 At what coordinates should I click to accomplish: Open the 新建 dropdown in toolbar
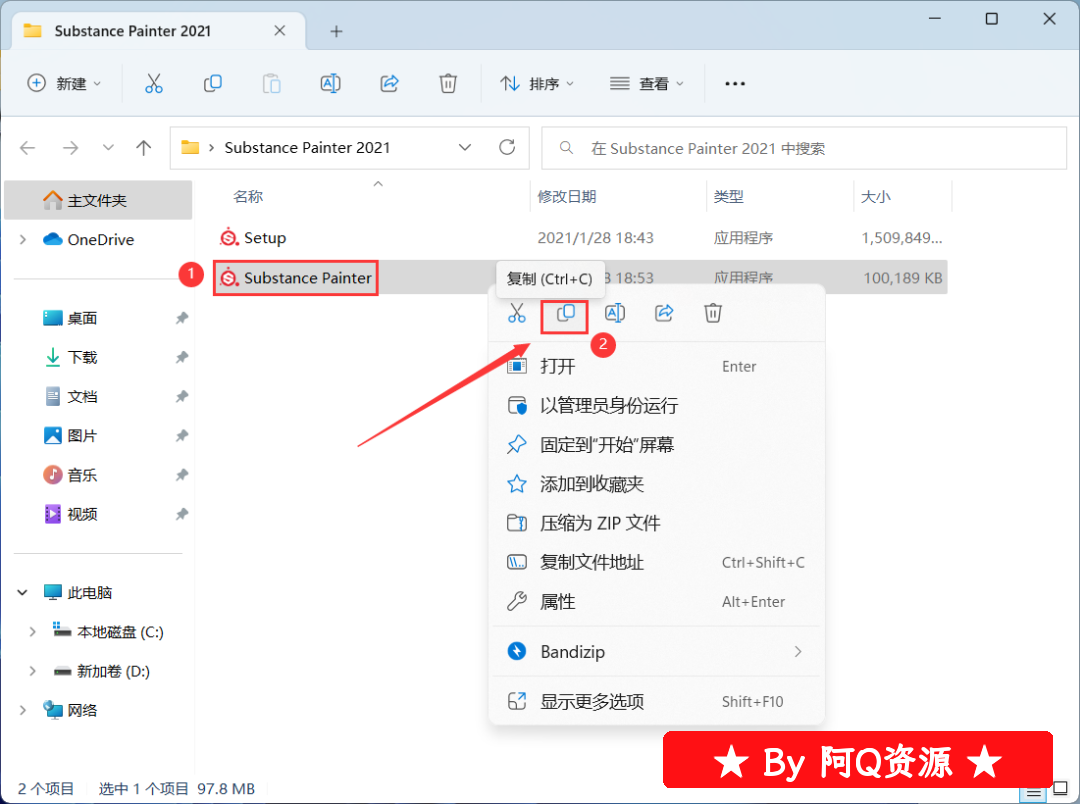[64, 84]
